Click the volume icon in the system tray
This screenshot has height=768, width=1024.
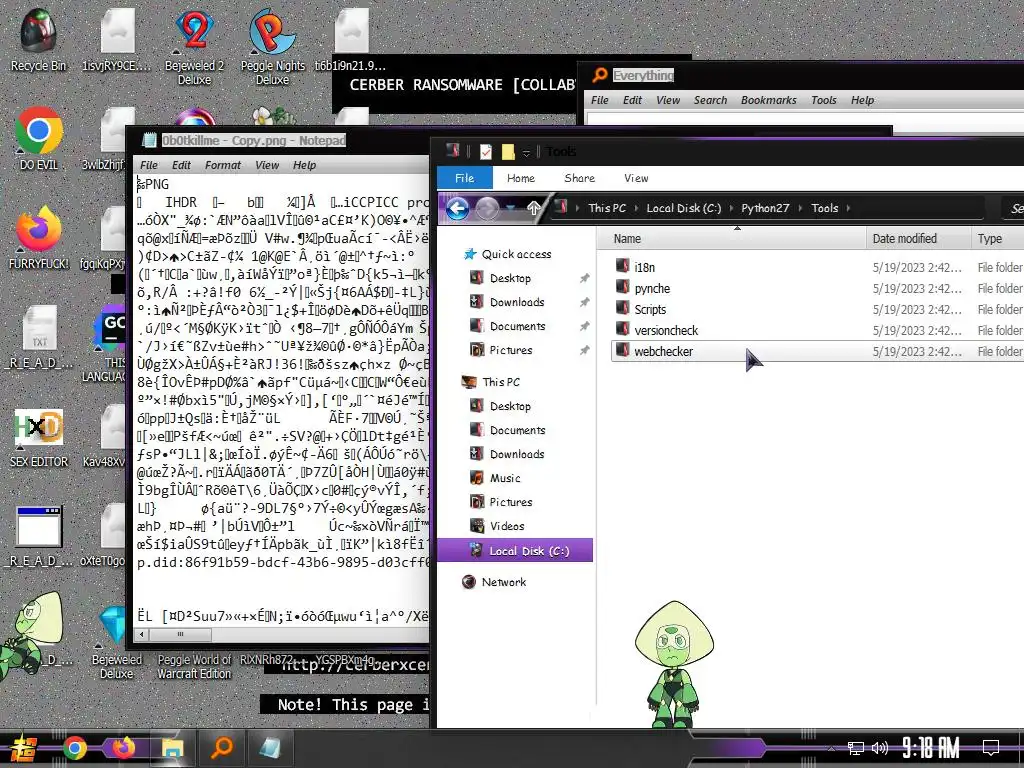tap(880, 748)
